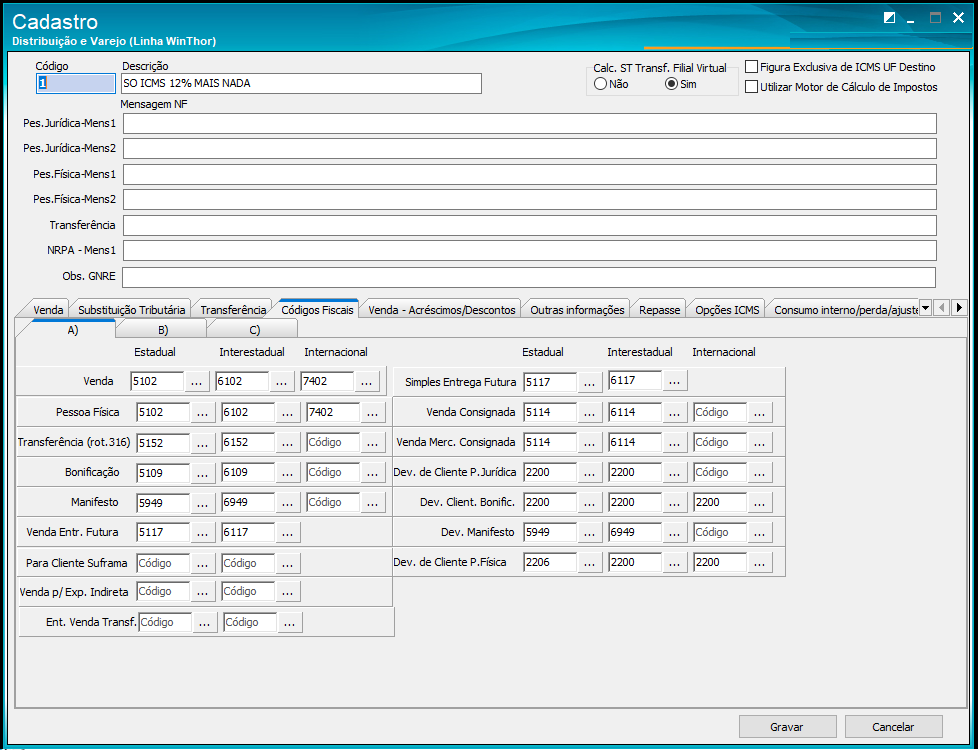Open lookup for Pessoa Física Internacional code
Screen dimensions: 978x750
click(x=372, y=412)
